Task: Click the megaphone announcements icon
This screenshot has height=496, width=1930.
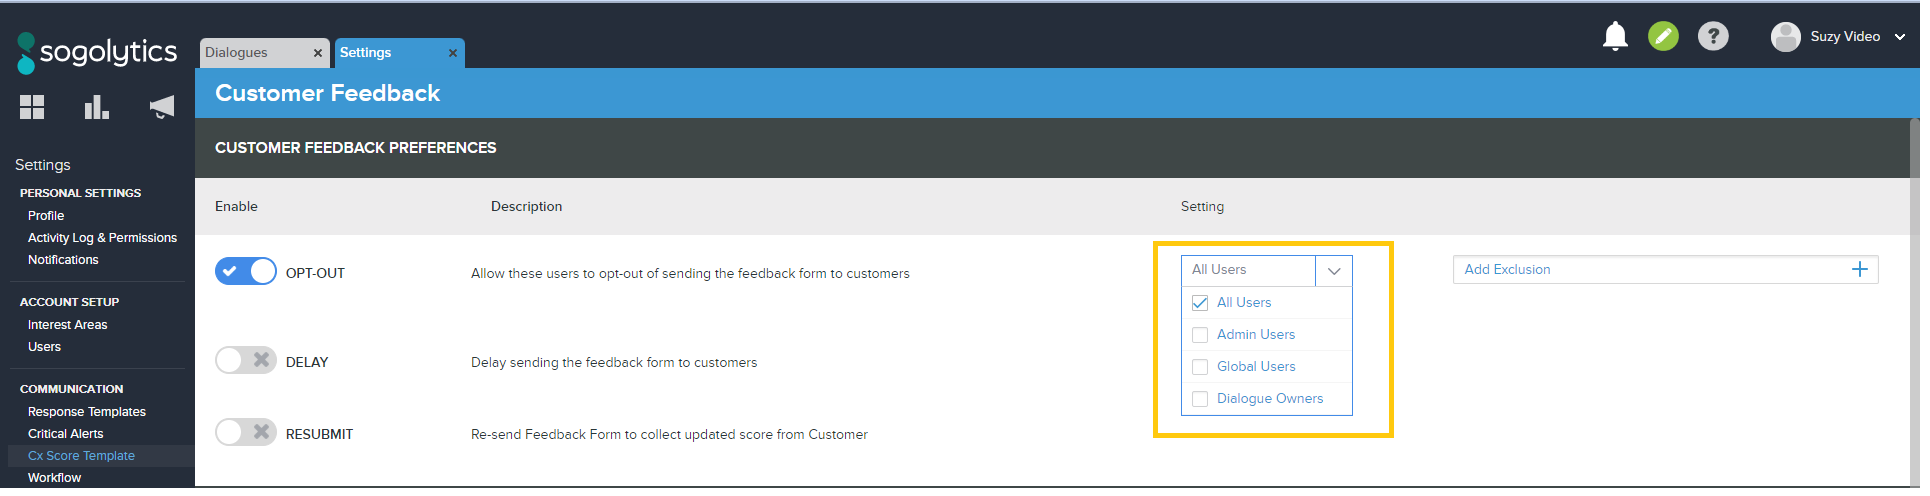Action: (161, 107)
